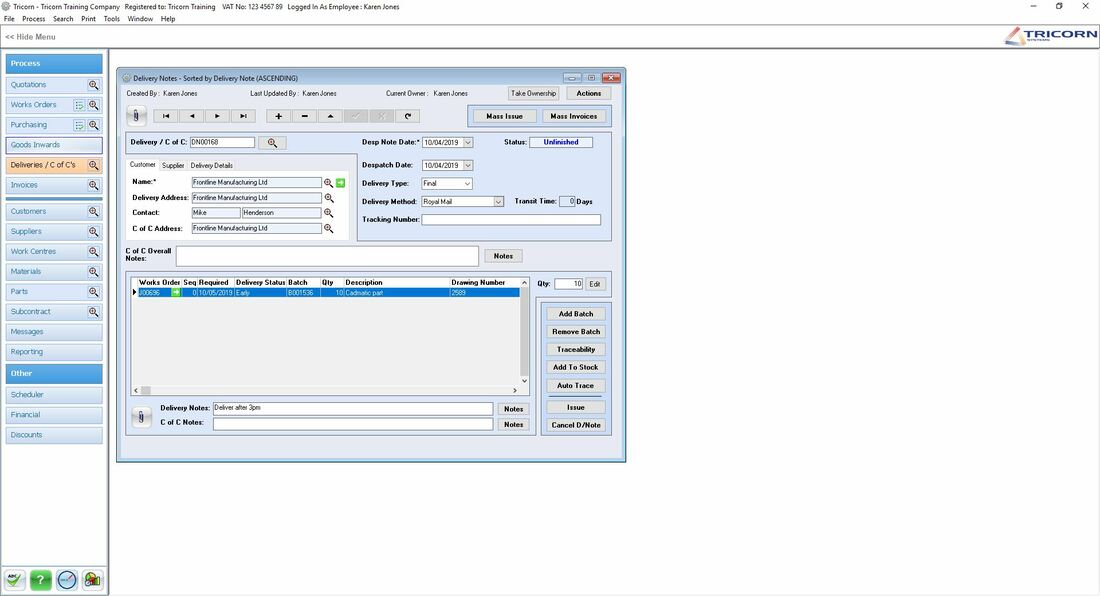Open Invoices search magnifier
Viewport: 1100px width, 596px height.
coord(93,186)
